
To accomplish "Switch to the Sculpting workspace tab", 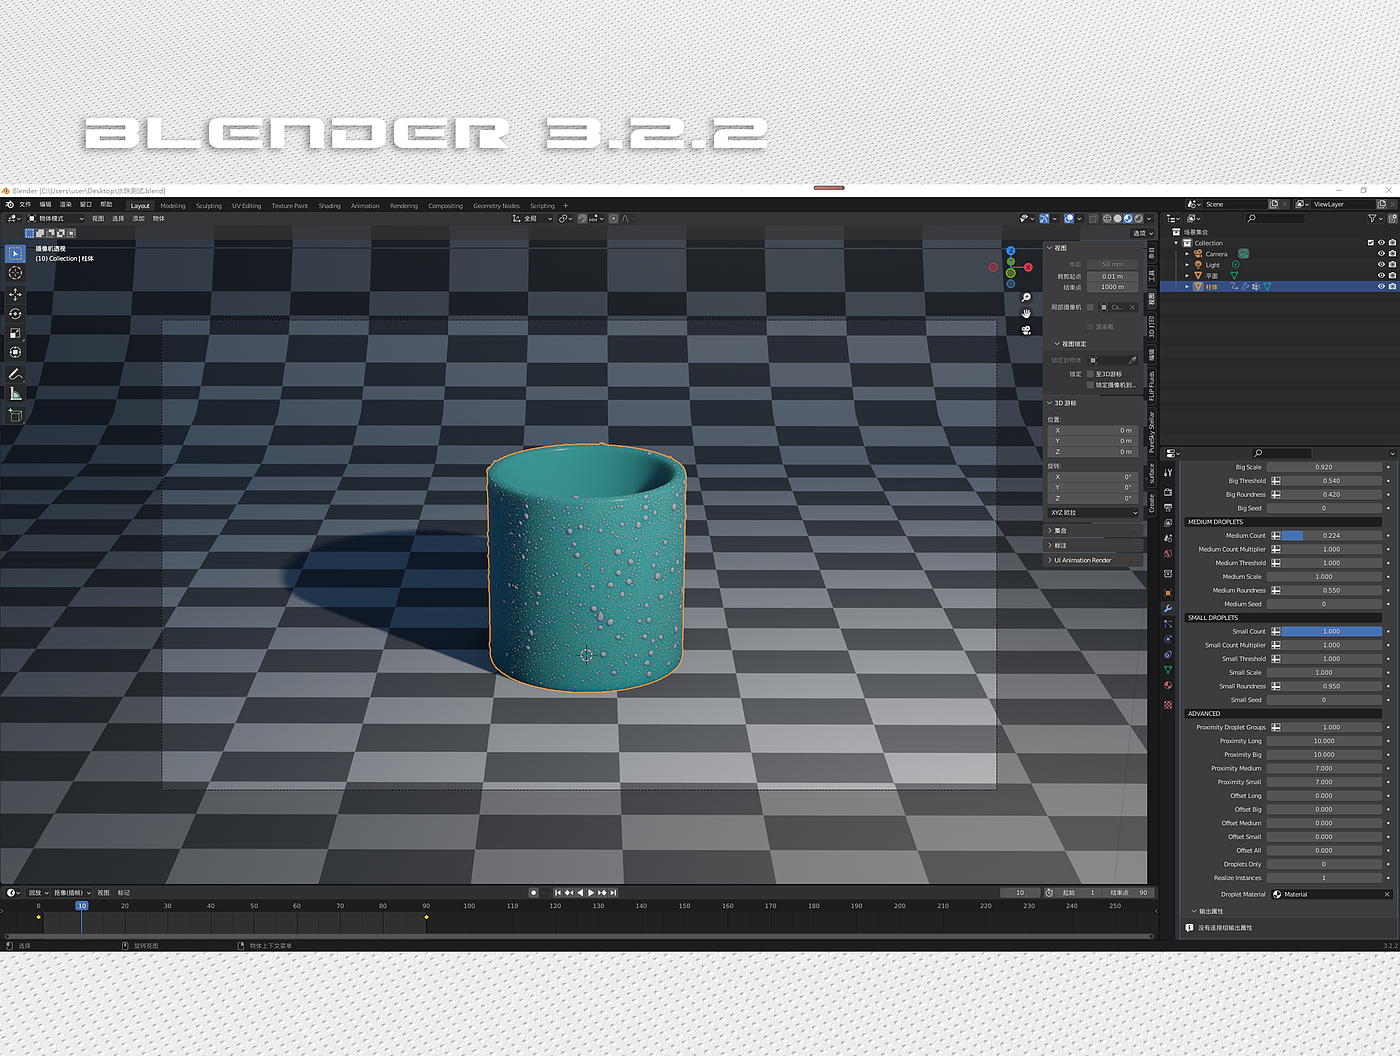I will tap(209, 206).
